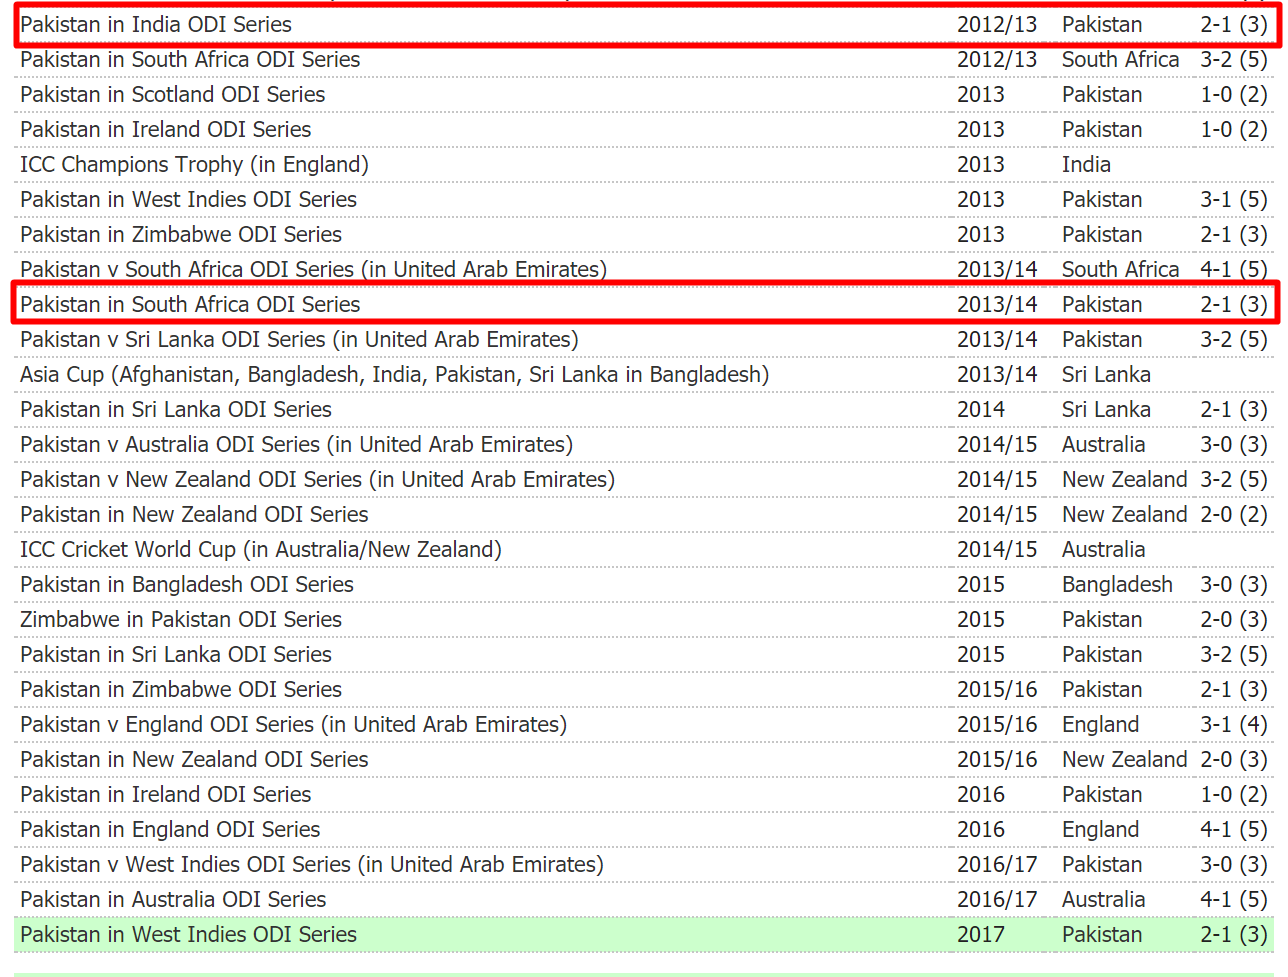Click result 3-0 (3) in Pakistan in Bangladesh row

[1234, 584]
